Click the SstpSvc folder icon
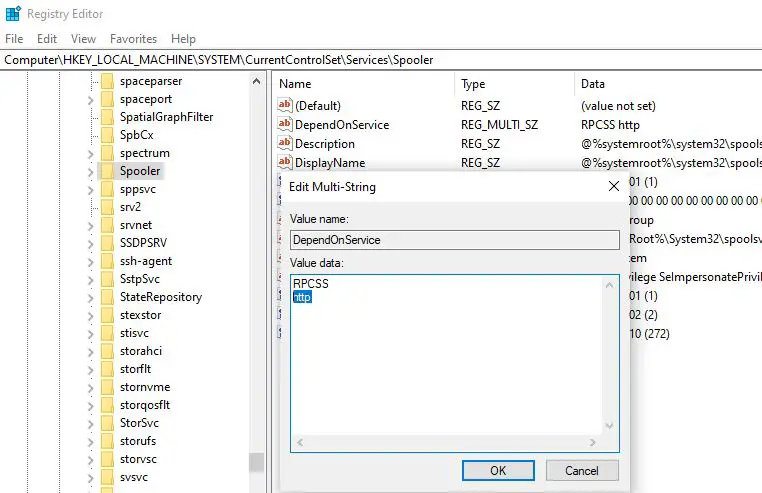This screenshot has height=493, width=762. click(107, 279)
